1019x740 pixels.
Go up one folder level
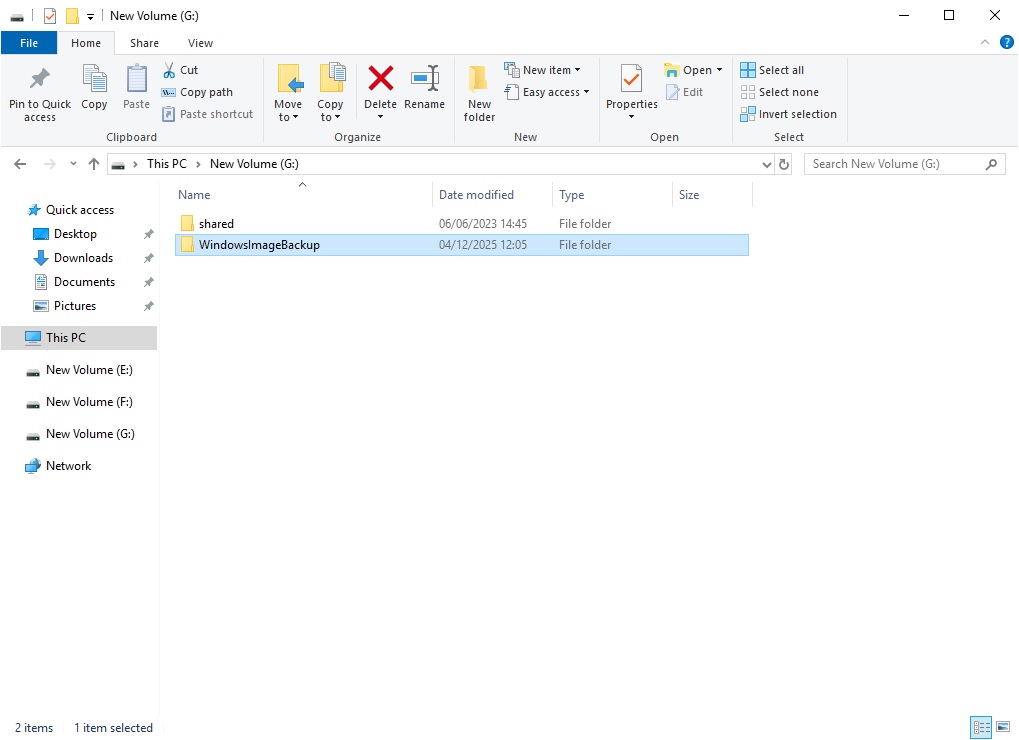point(94,164)
